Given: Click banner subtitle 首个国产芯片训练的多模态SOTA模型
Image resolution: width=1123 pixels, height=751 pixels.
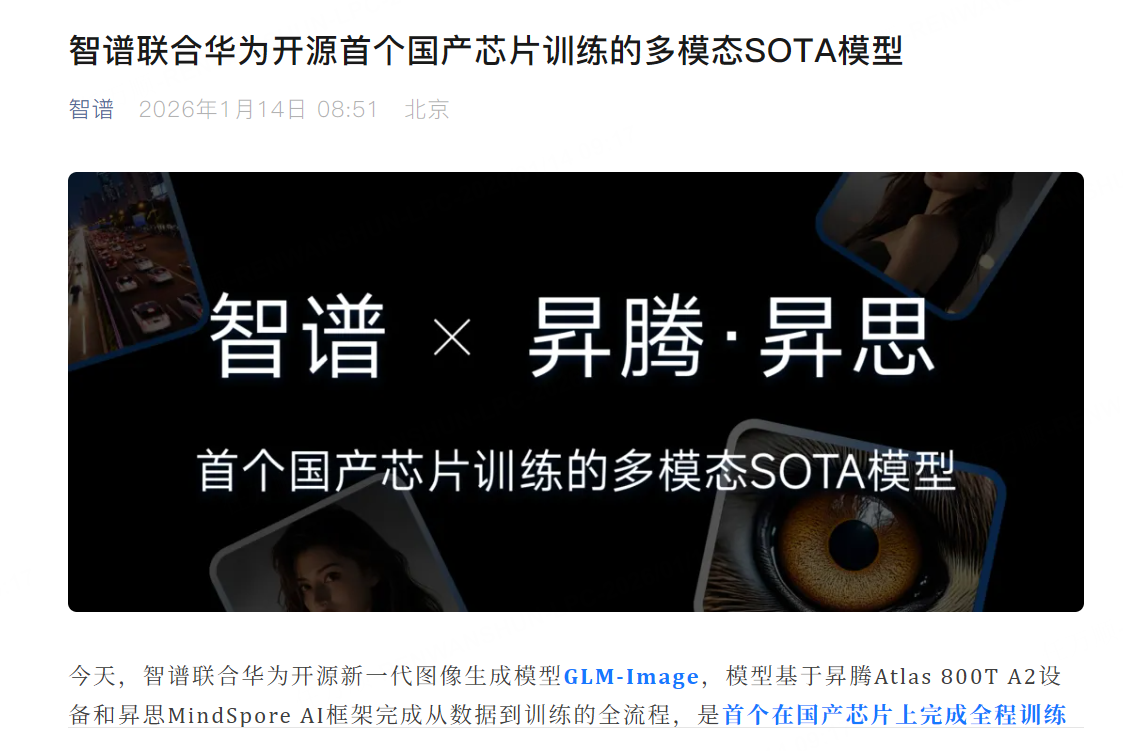Looking at the screenshot, I should [x=576, y=471].
